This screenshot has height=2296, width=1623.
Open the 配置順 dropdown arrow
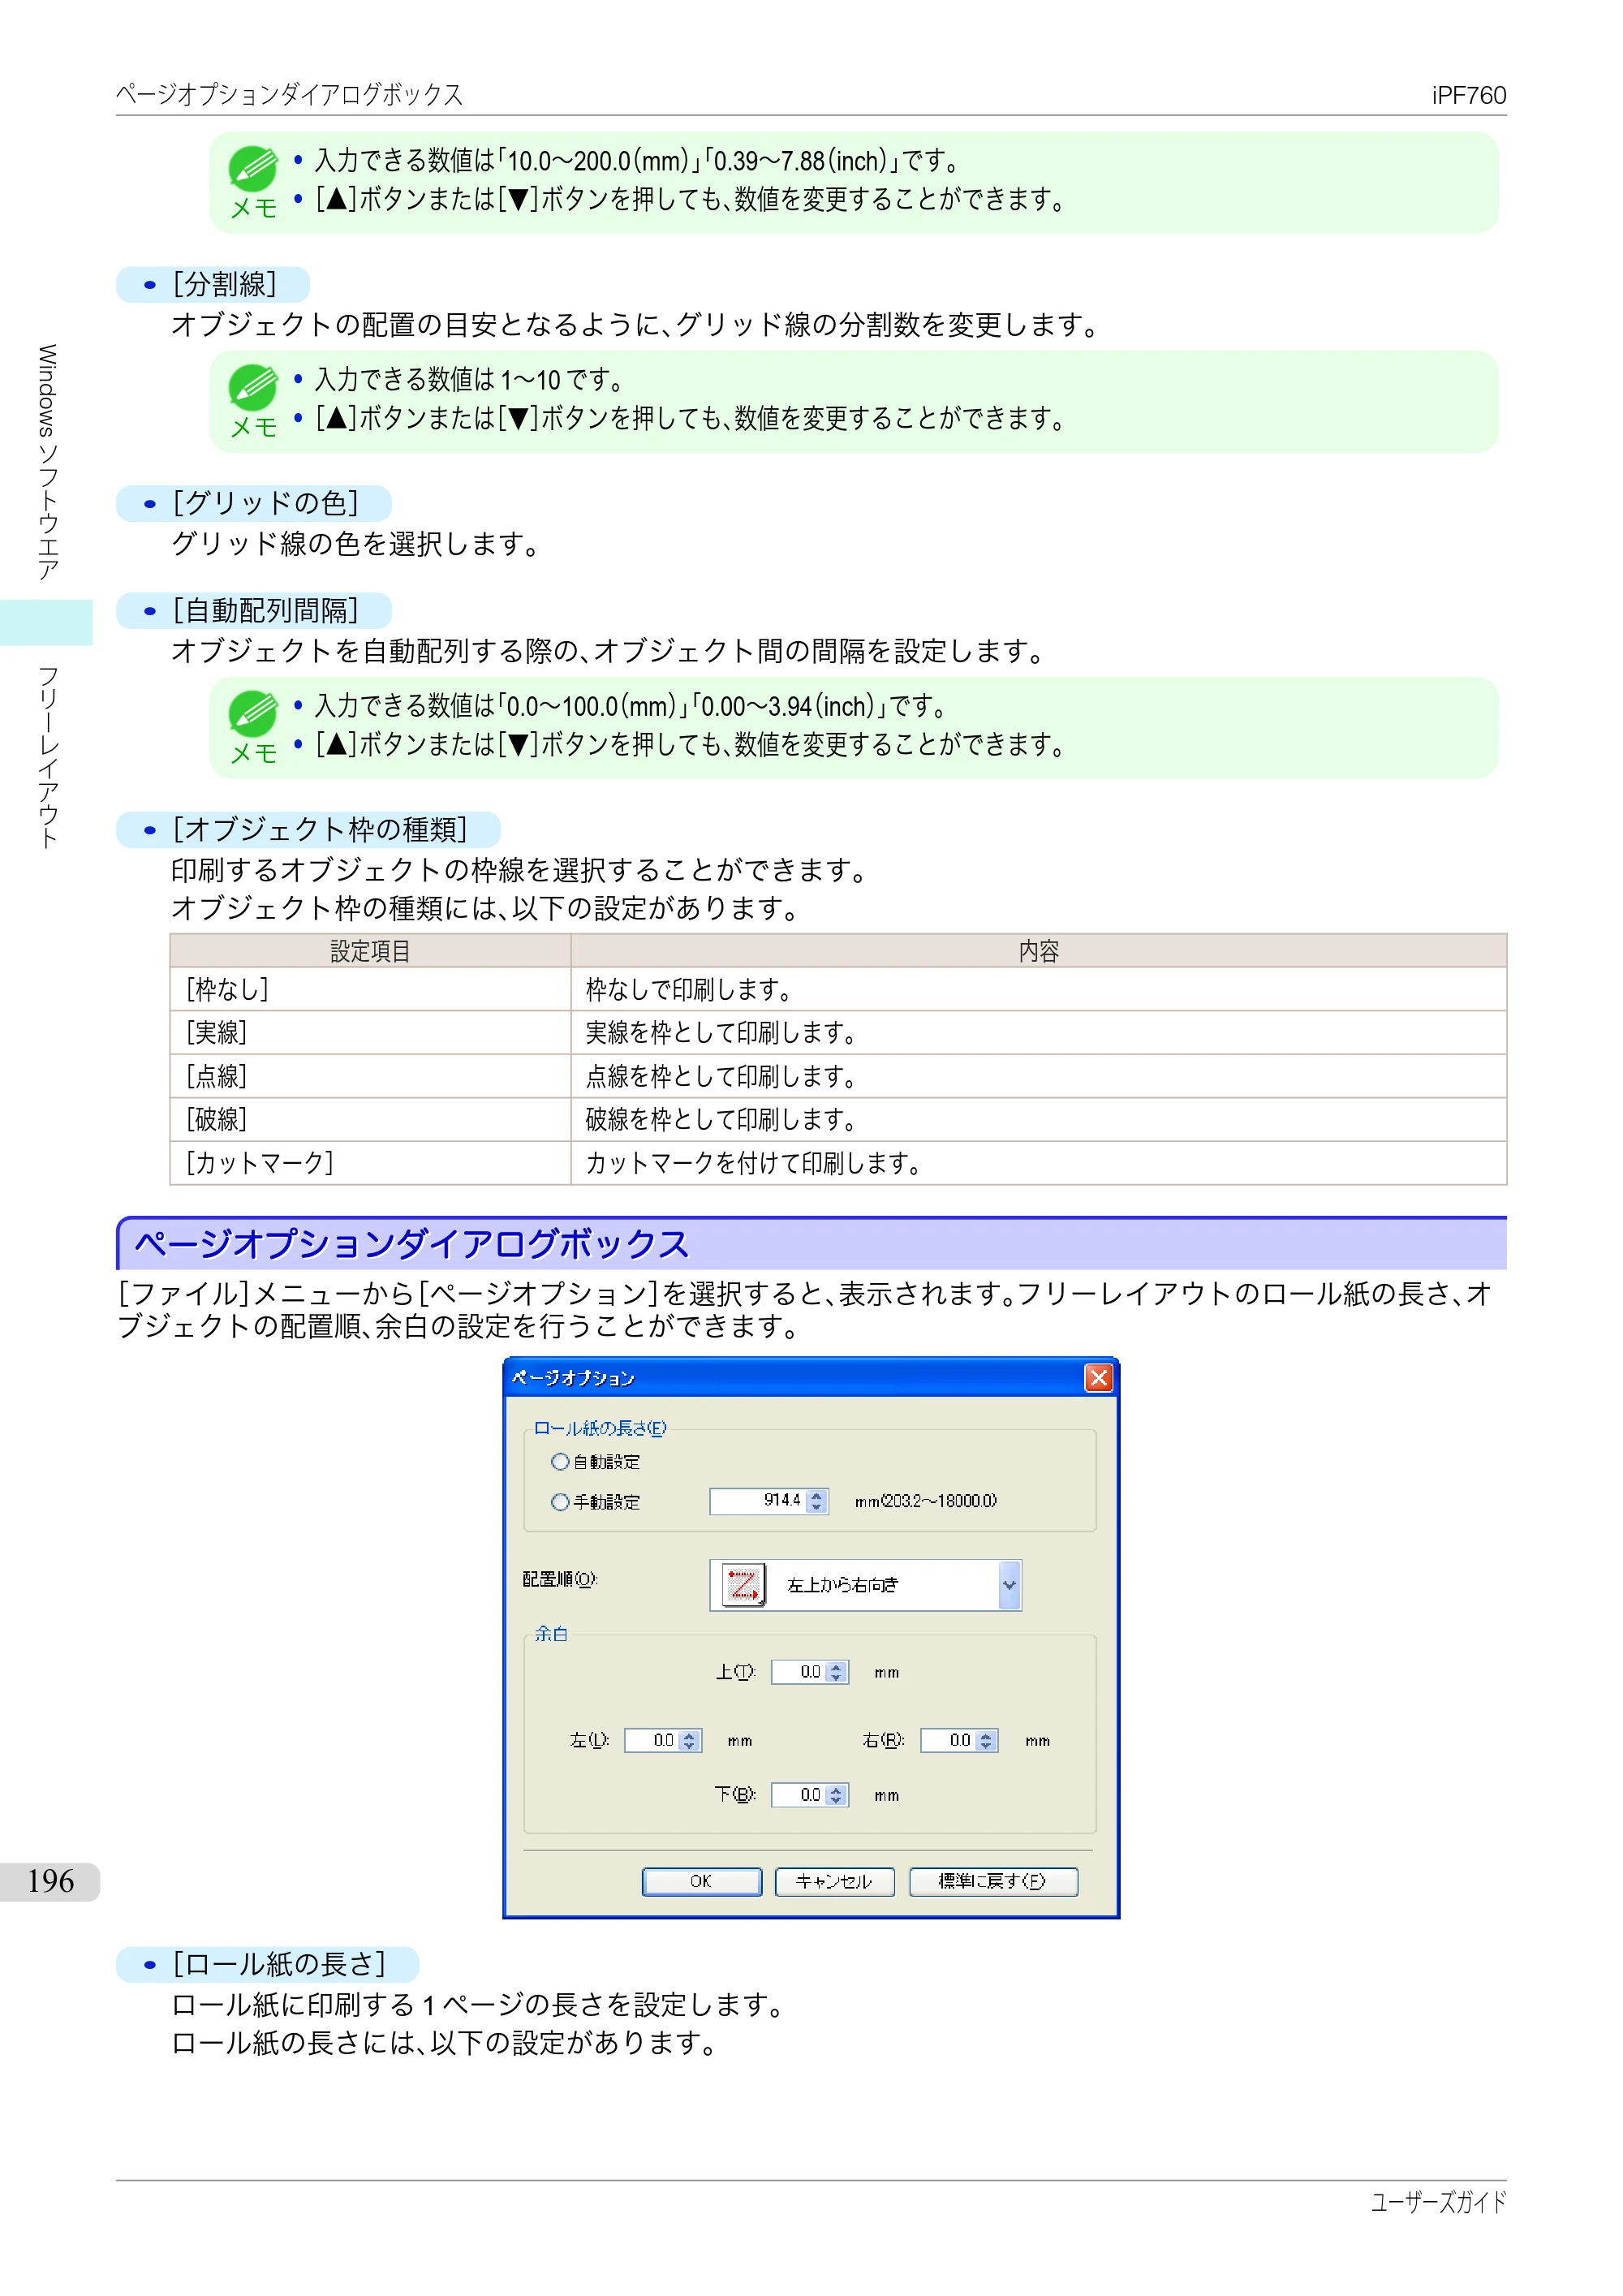click(1009, 1584)
